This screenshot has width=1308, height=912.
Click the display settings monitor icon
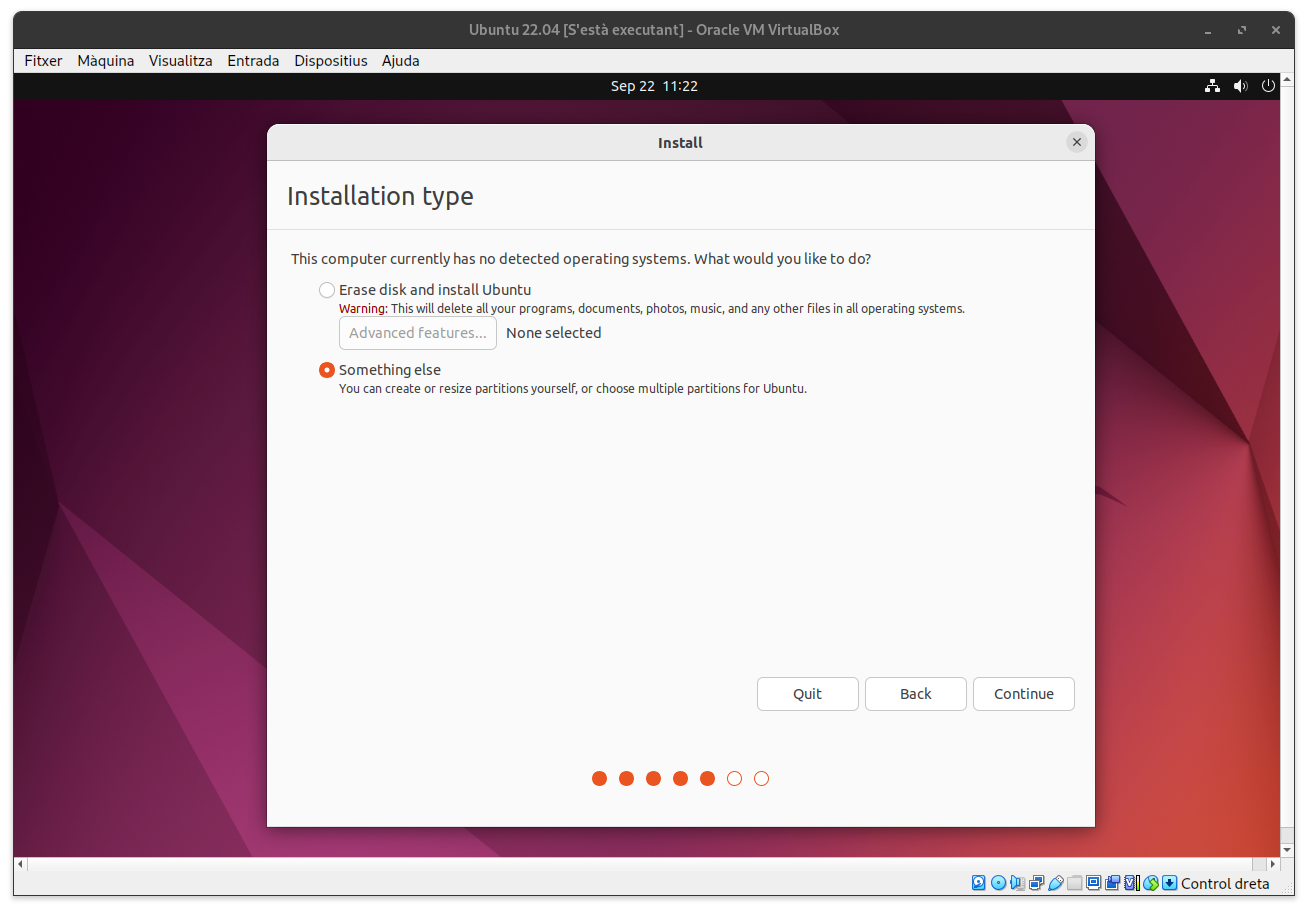click(1094, 883)
